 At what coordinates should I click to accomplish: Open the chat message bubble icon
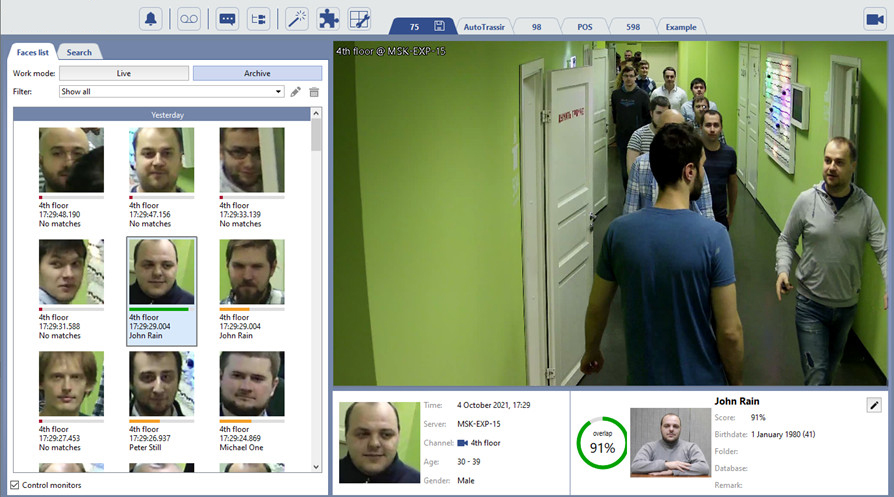[227, 18]
